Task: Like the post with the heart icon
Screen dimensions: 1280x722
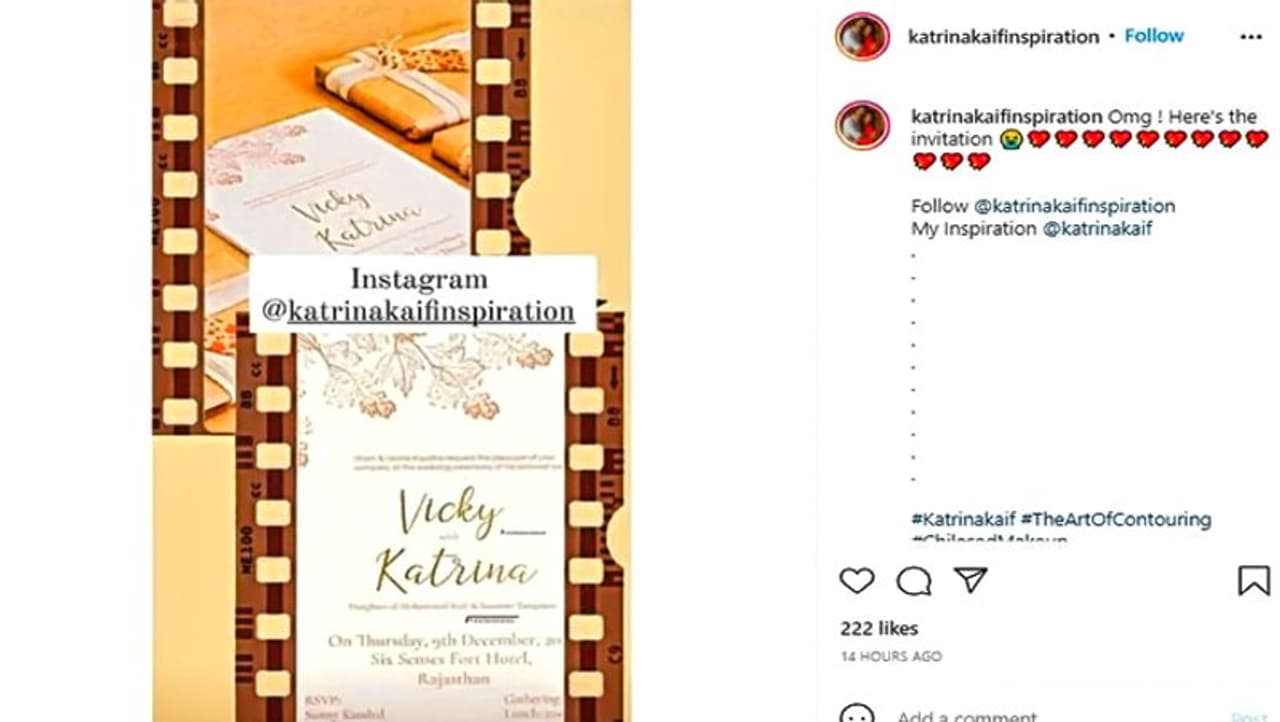Action: click(856, 581)
